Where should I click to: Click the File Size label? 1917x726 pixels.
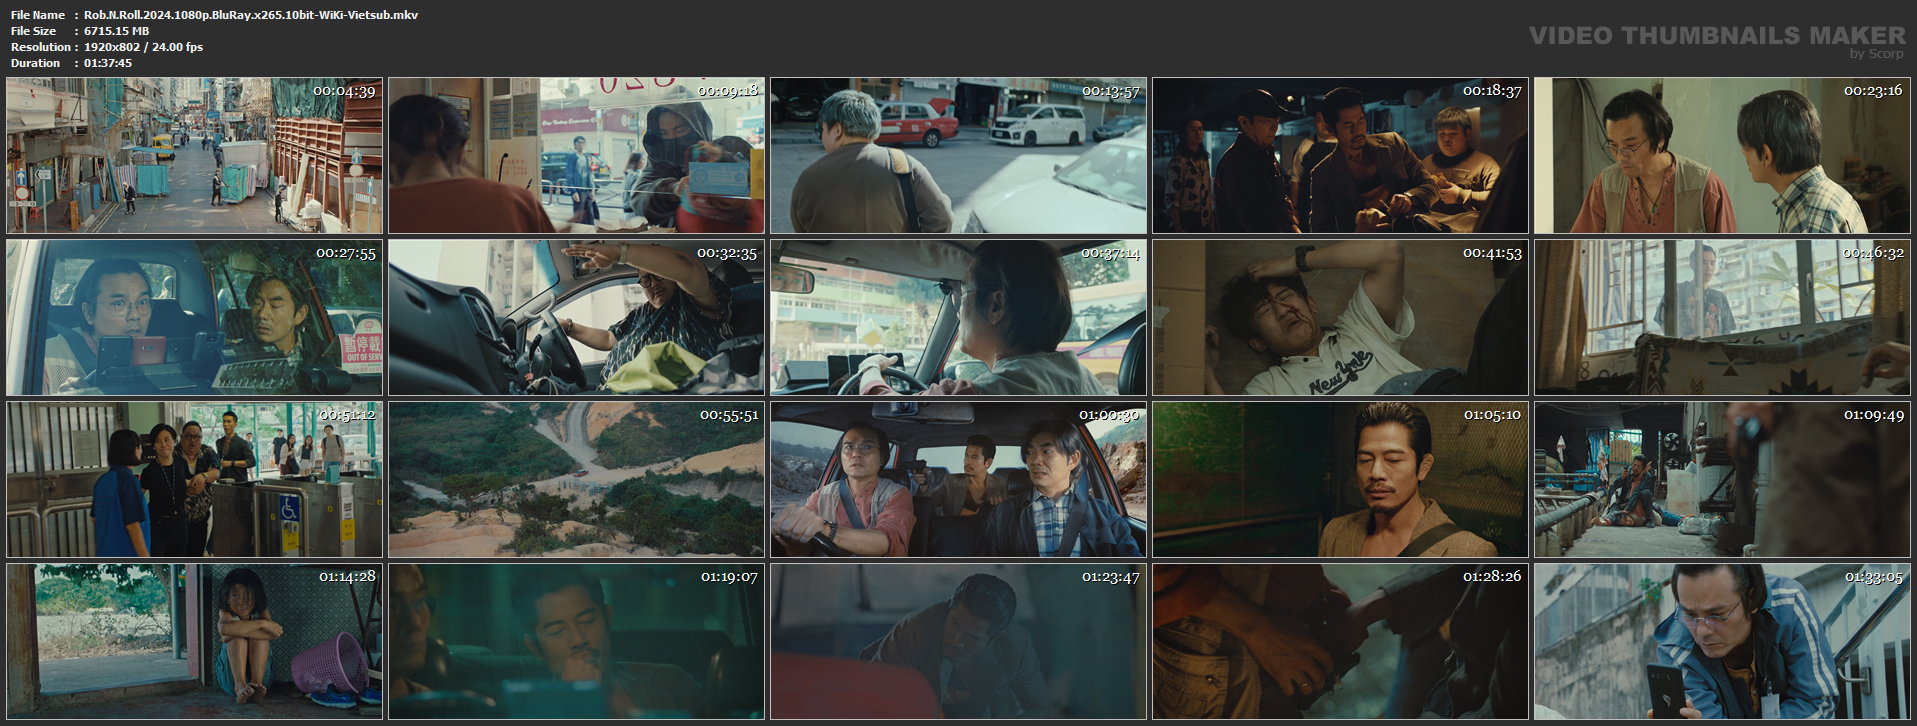point(34,31)
